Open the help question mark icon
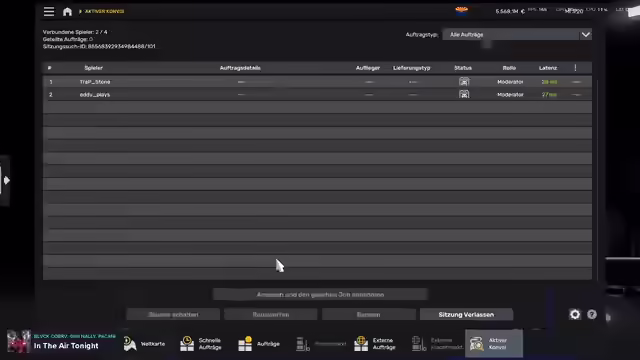640x360 pixels. click(x=592, y=314)
